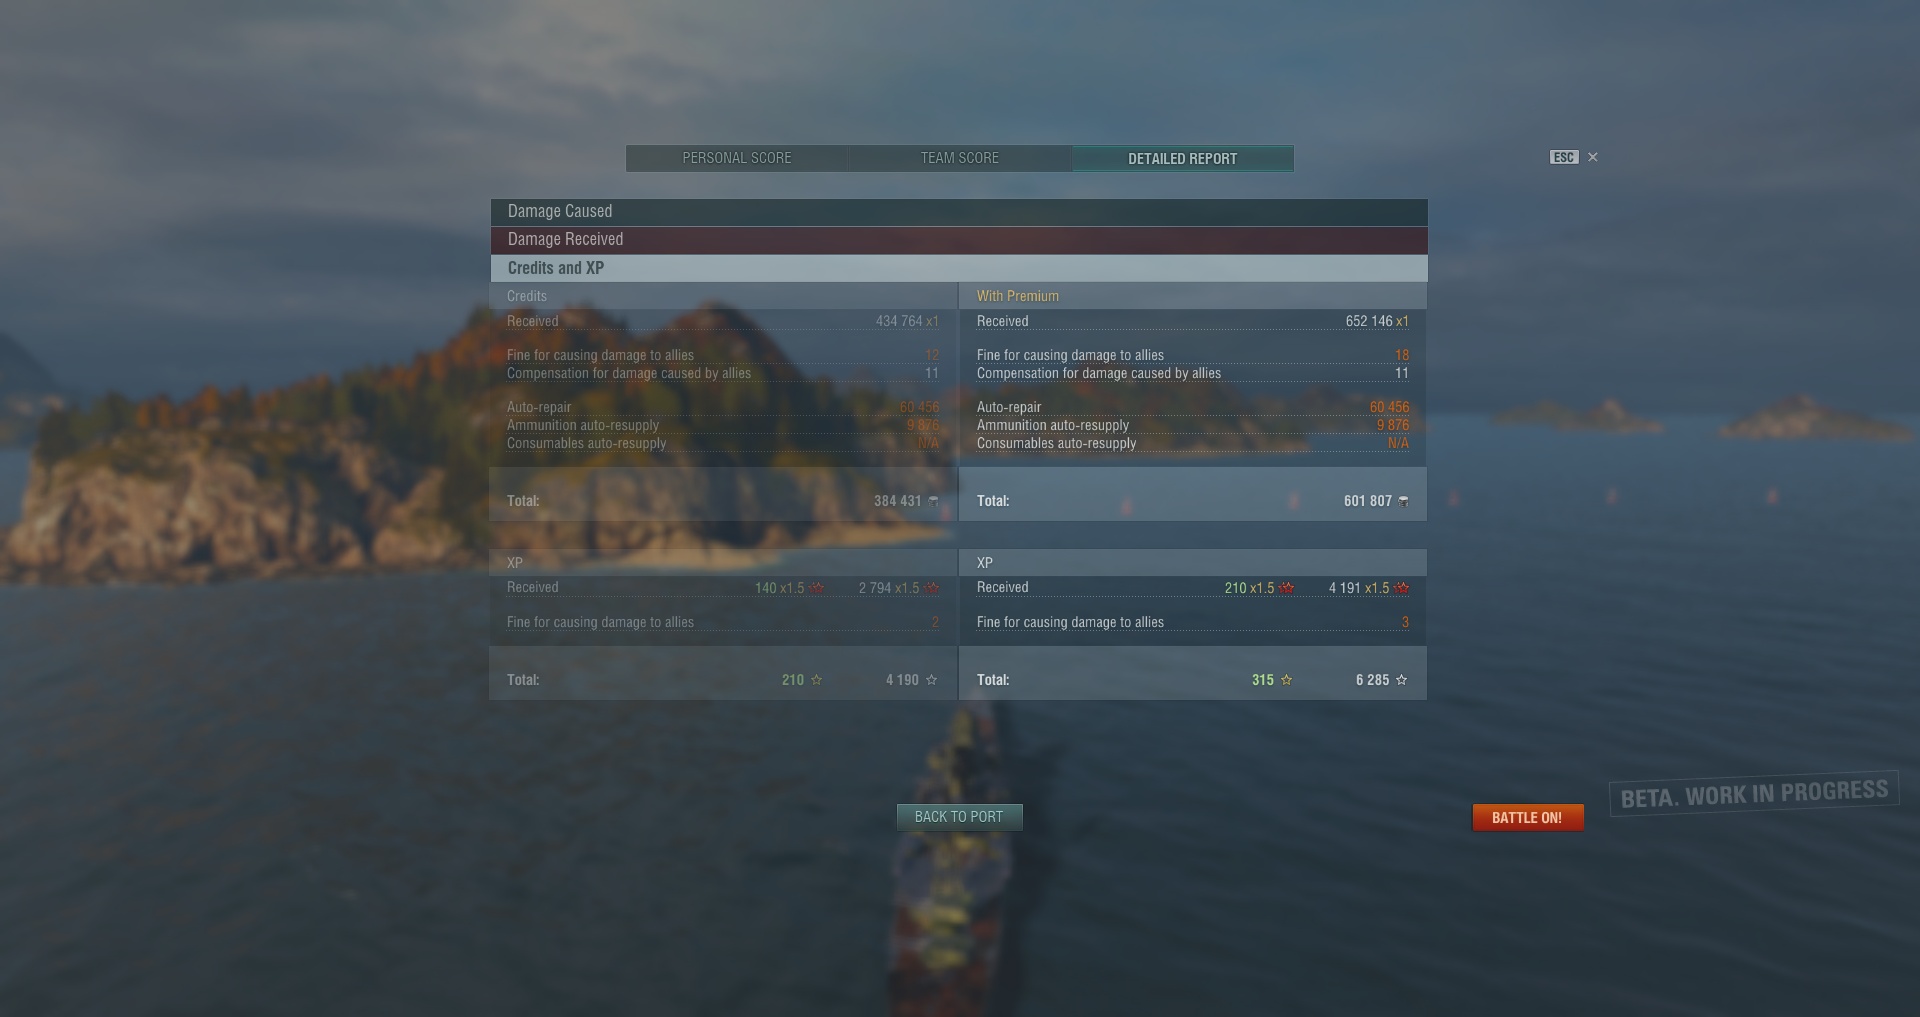Click the With Premium header label
This screenshot has width=1920, height=1017.
click(x=1018, y=296)
